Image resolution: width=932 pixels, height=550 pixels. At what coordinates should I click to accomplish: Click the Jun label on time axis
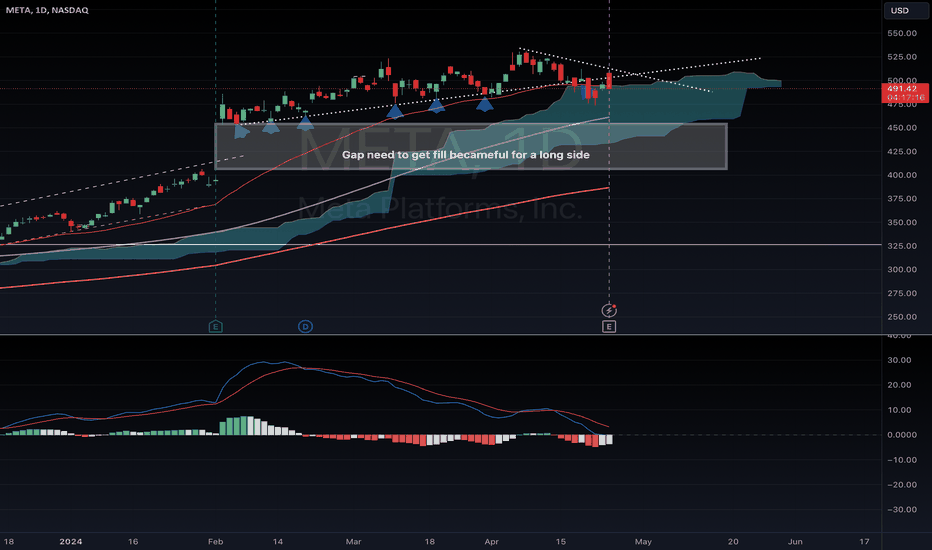point(795,542)
